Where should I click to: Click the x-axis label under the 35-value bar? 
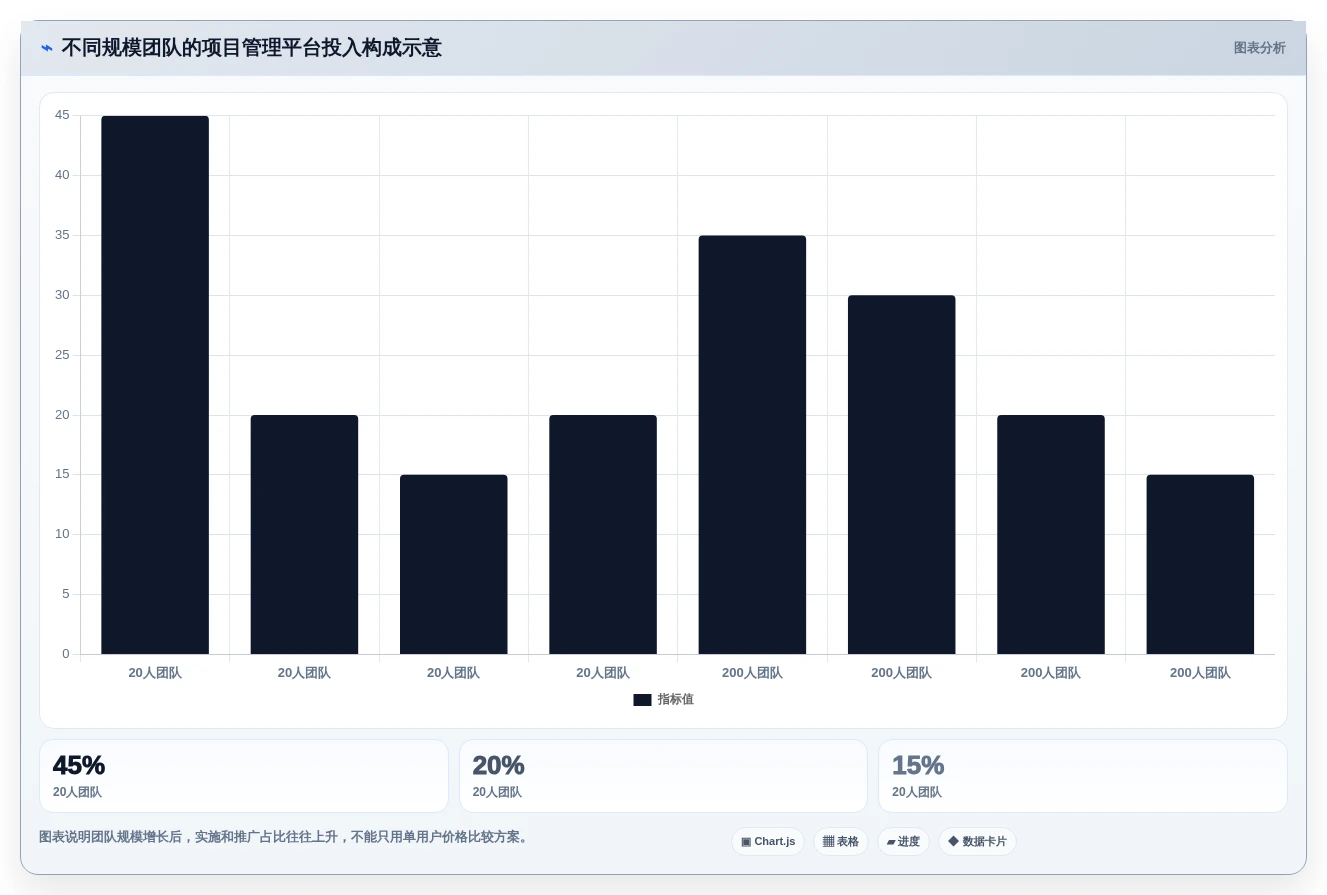(x=752, y=673)
